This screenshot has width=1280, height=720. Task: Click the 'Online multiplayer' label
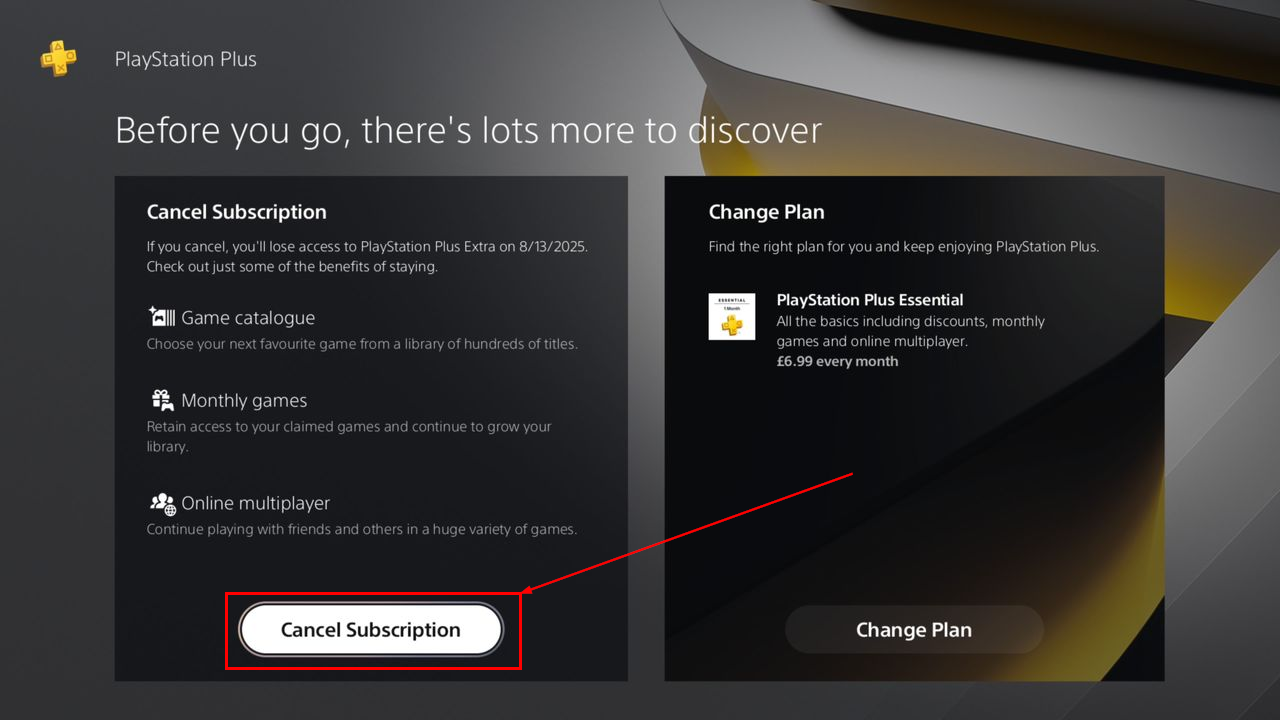(x=255, y=503)
